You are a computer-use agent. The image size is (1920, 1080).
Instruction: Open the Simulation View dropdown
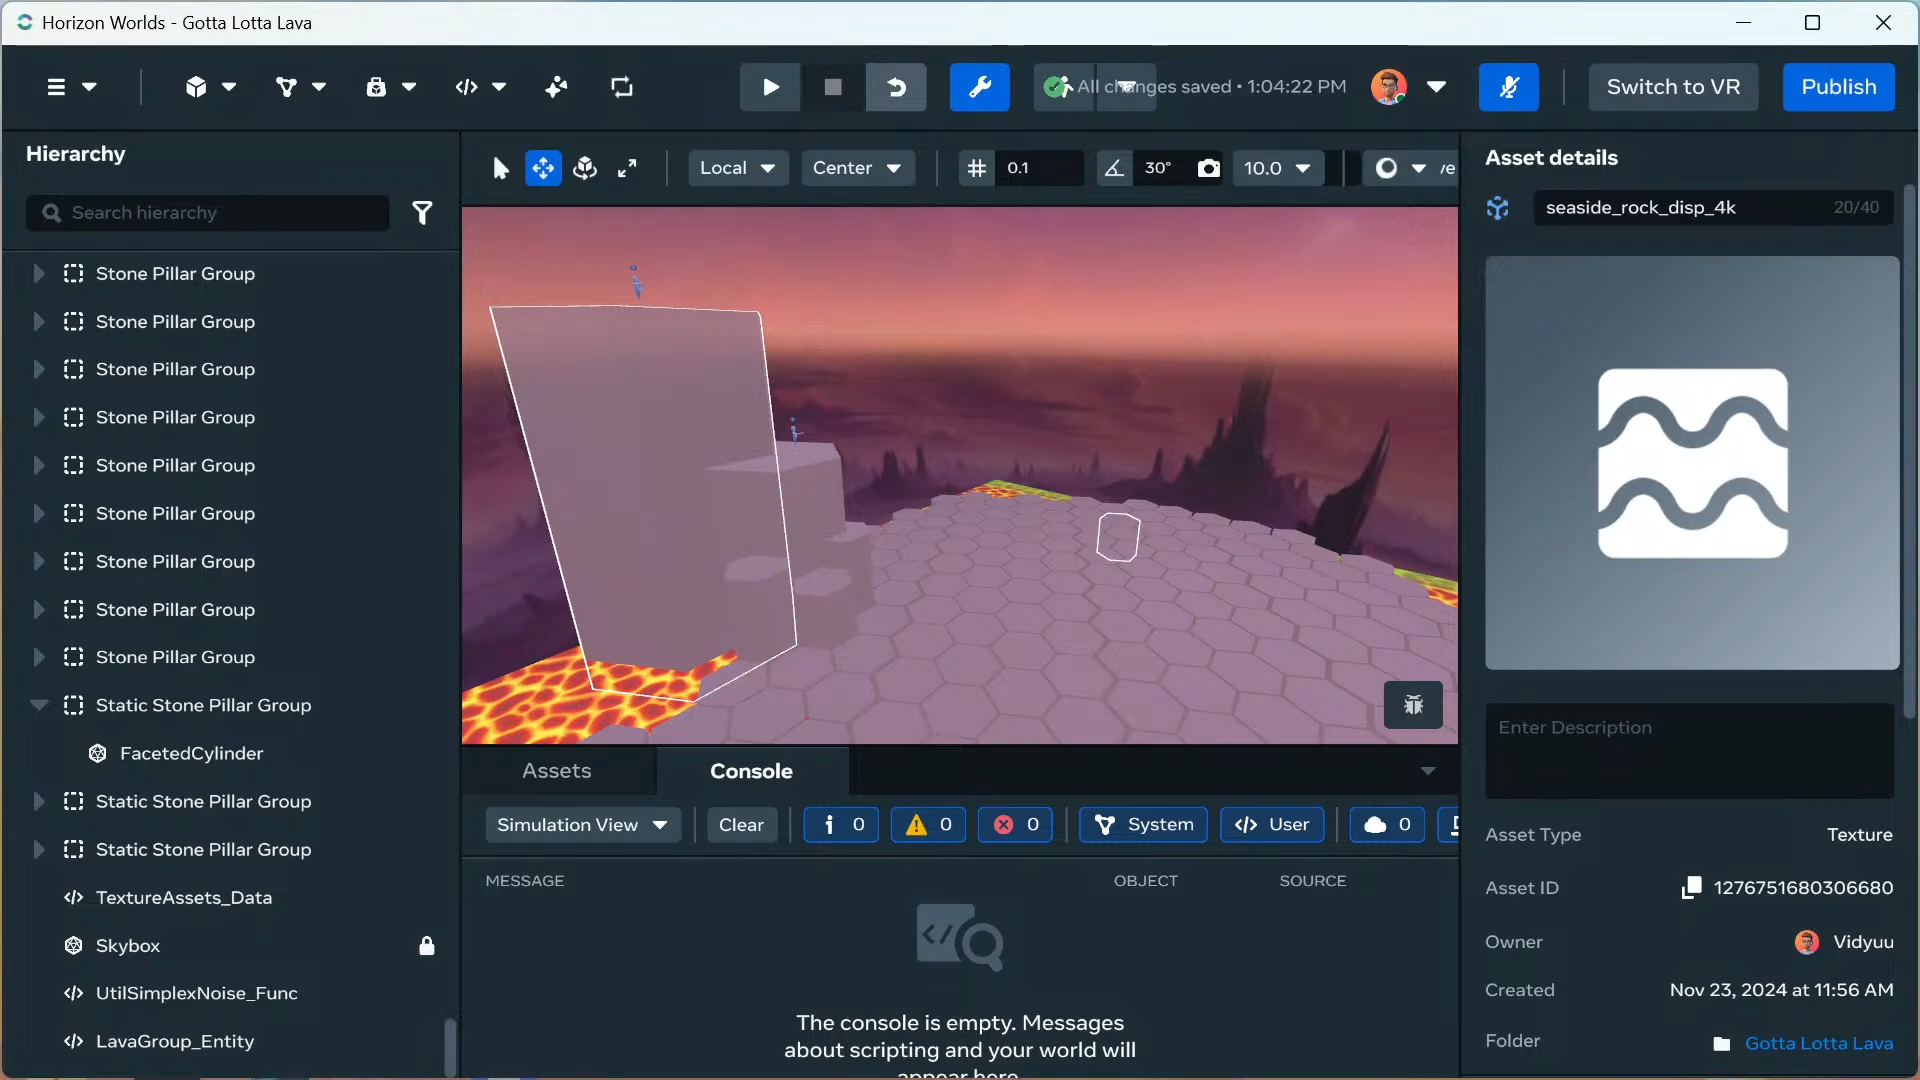coord(582,825)
